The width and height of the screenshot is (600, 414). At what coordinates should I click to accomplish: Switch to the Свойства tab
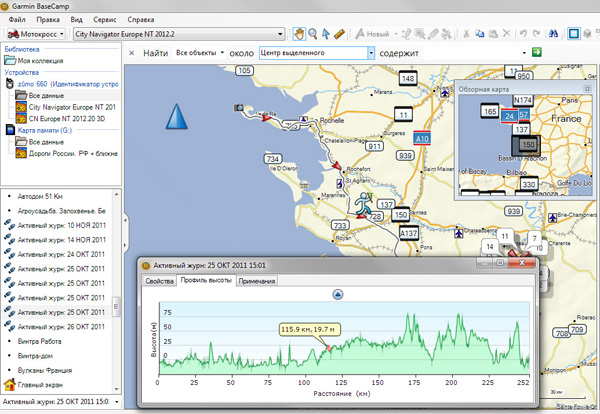(159, 281)
